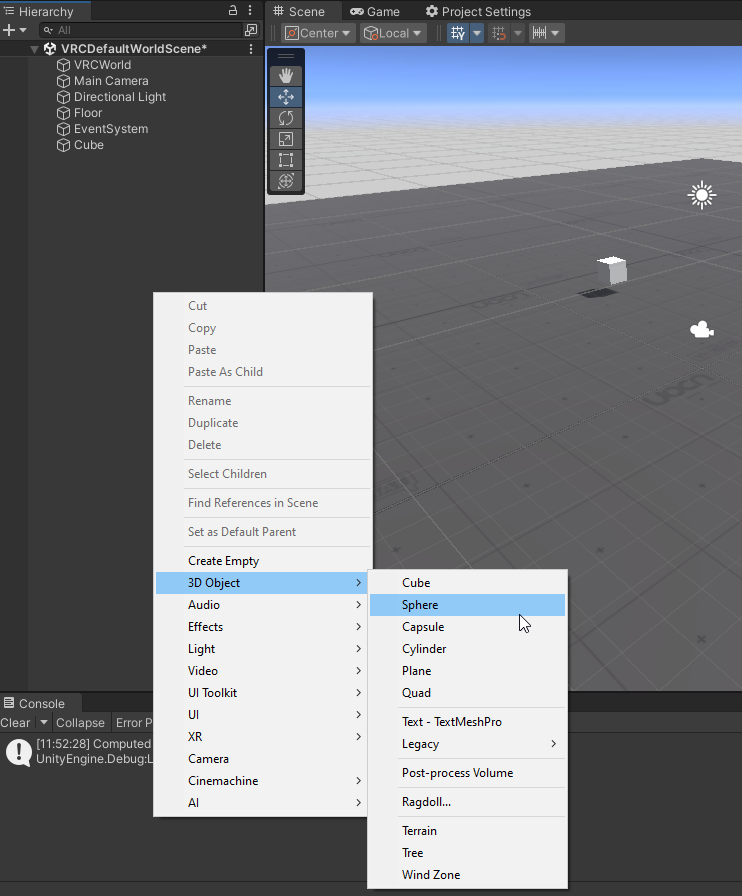Select the Move tool
Viewport: 742px width, 896px height.
pos(286,97)
